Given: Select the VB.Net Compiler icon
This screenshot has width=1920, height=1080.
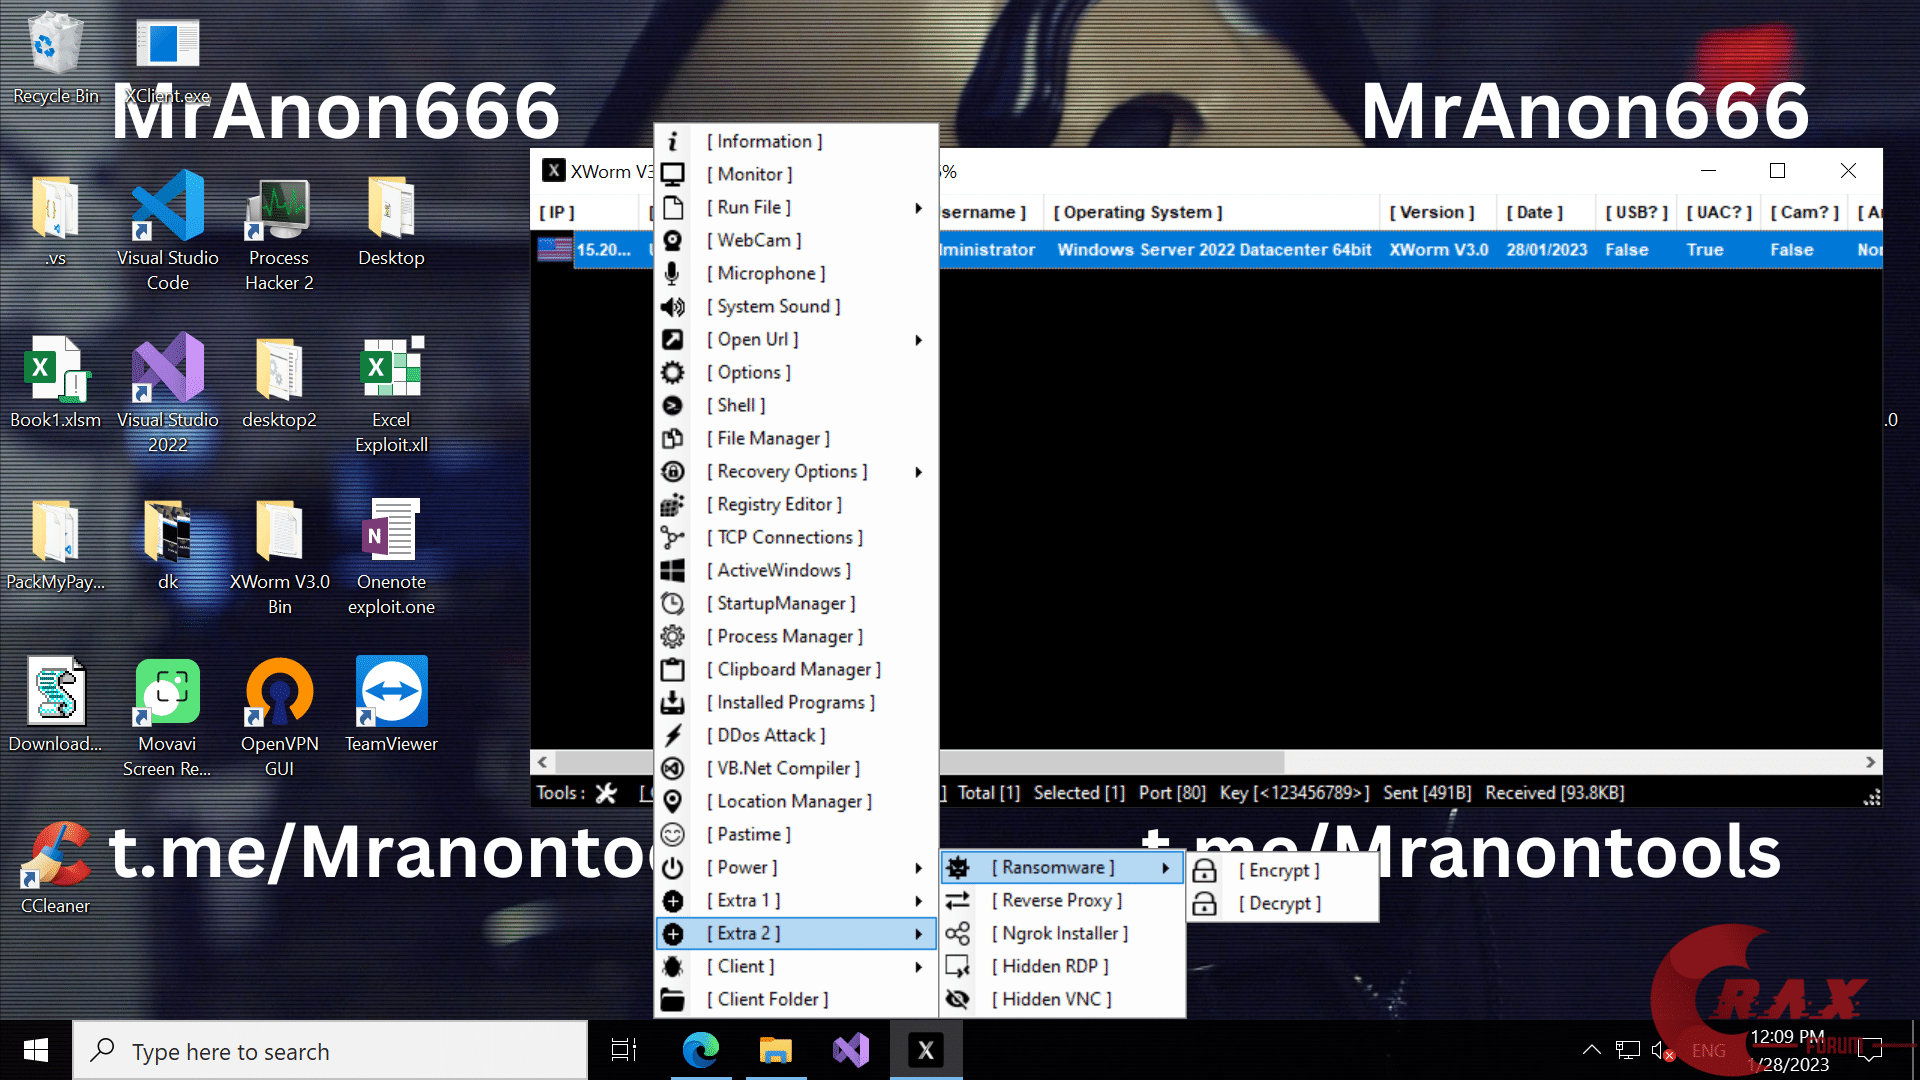Looking at the screenshot, I should click(673, 768).
